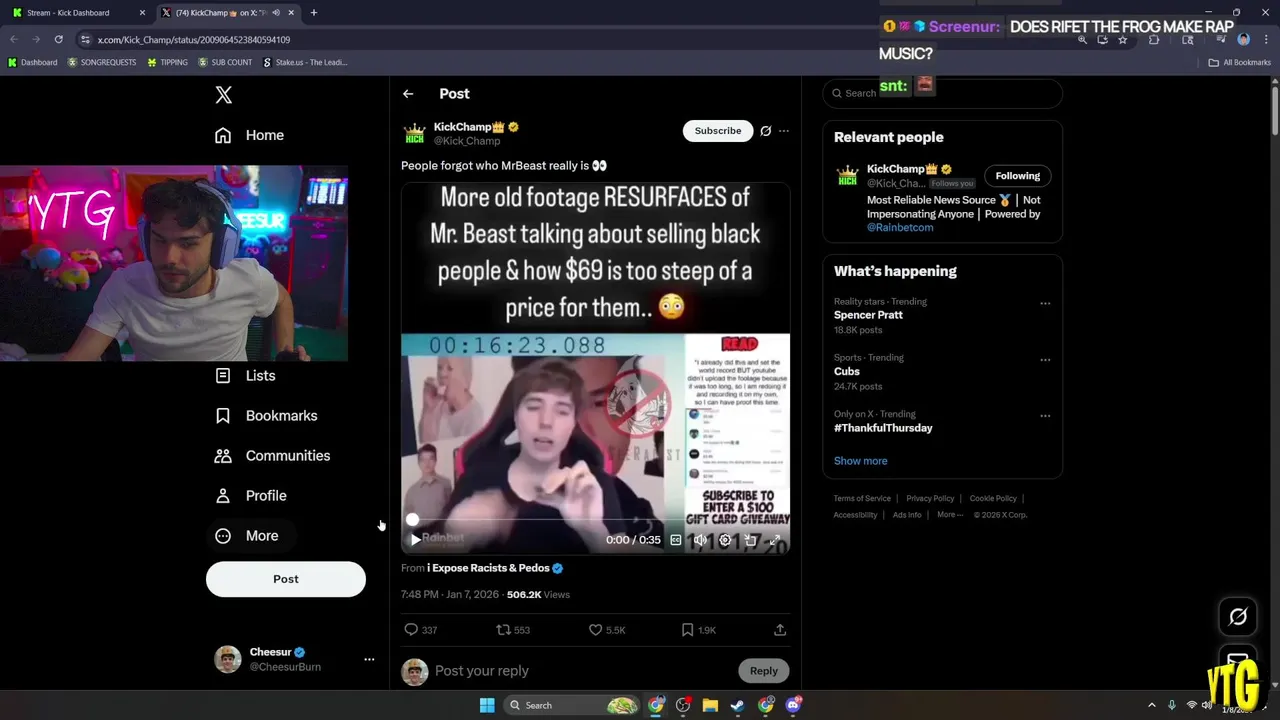Bookmark this page with star icon
This screenshot has height=720, width=1280.
click(x=1122, y=40)
